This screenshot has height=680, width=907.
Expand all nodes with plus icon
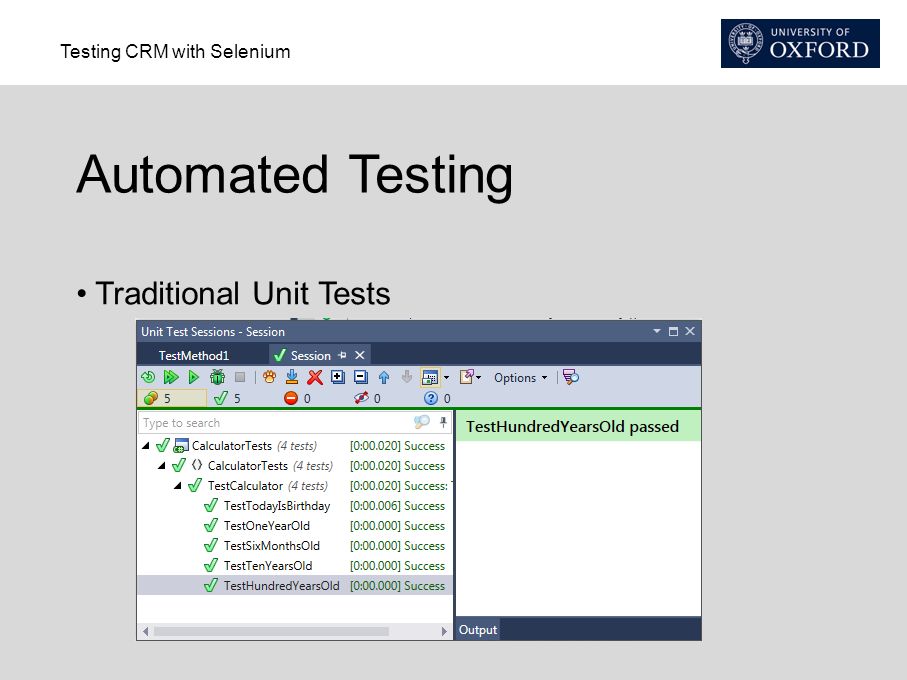tap(338, 378)
